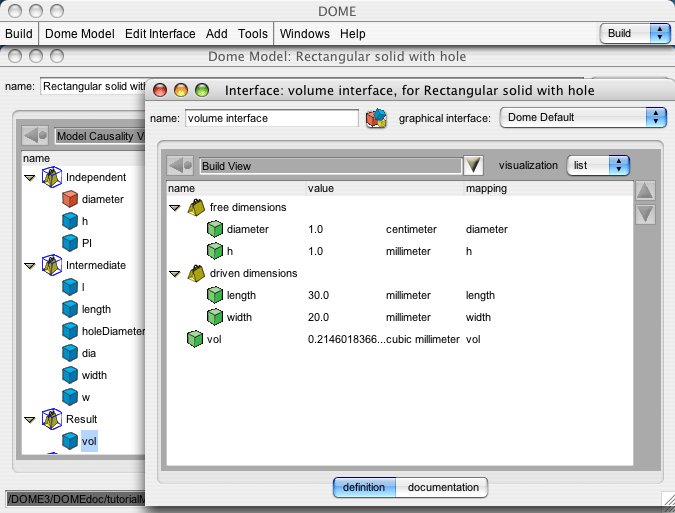Open the Windows menu
The height and width of the screenshot is (513, 675).
coord(304,34)
